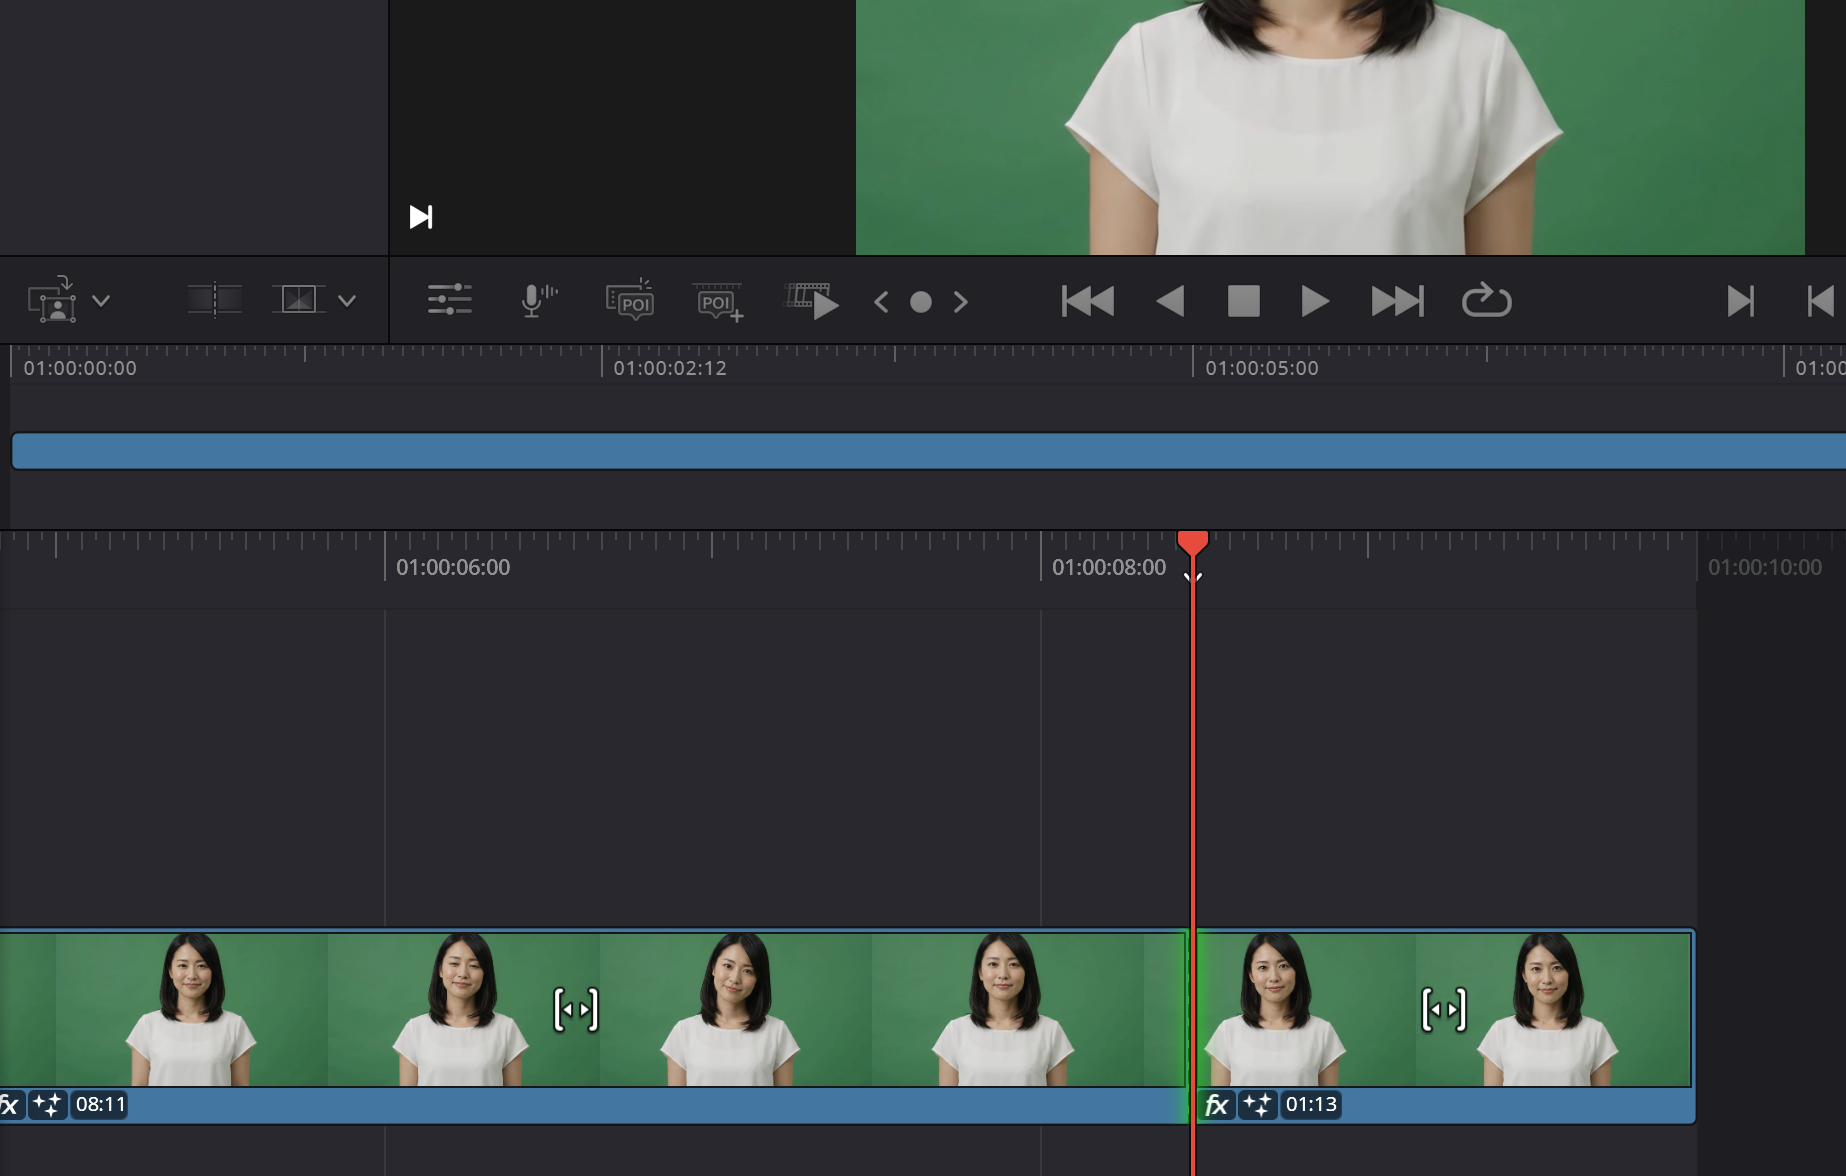The width and height of the screenshot is (1846, 1176).
Task: Click the voiceover microphone icon
Action: click(539, 300)
